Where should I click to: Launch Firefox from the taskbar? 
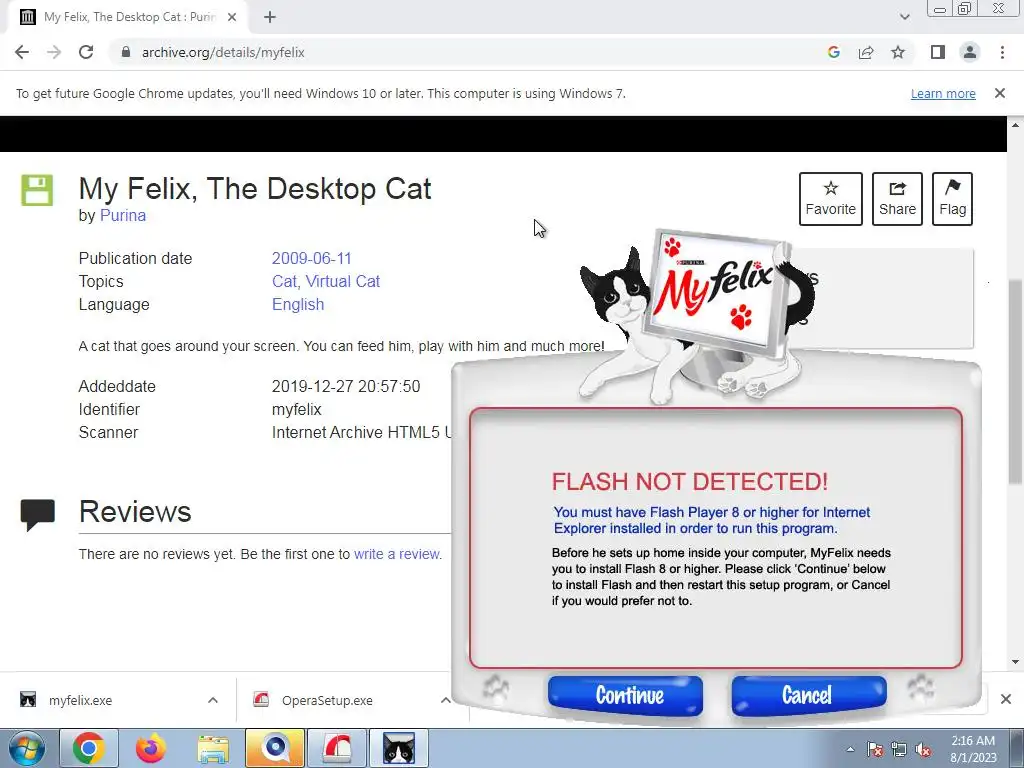click(x=151, y=748)
